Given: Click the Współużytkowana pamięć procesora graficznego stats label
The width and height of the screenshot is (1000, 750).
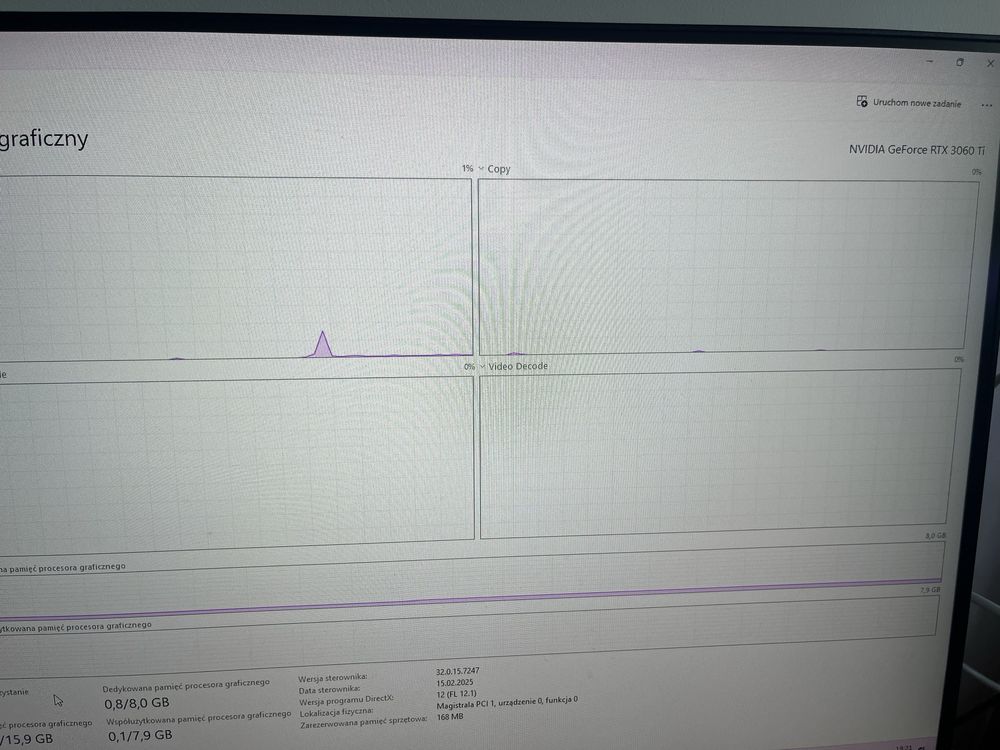Looking at the screenshot, I should pos(198,717).
